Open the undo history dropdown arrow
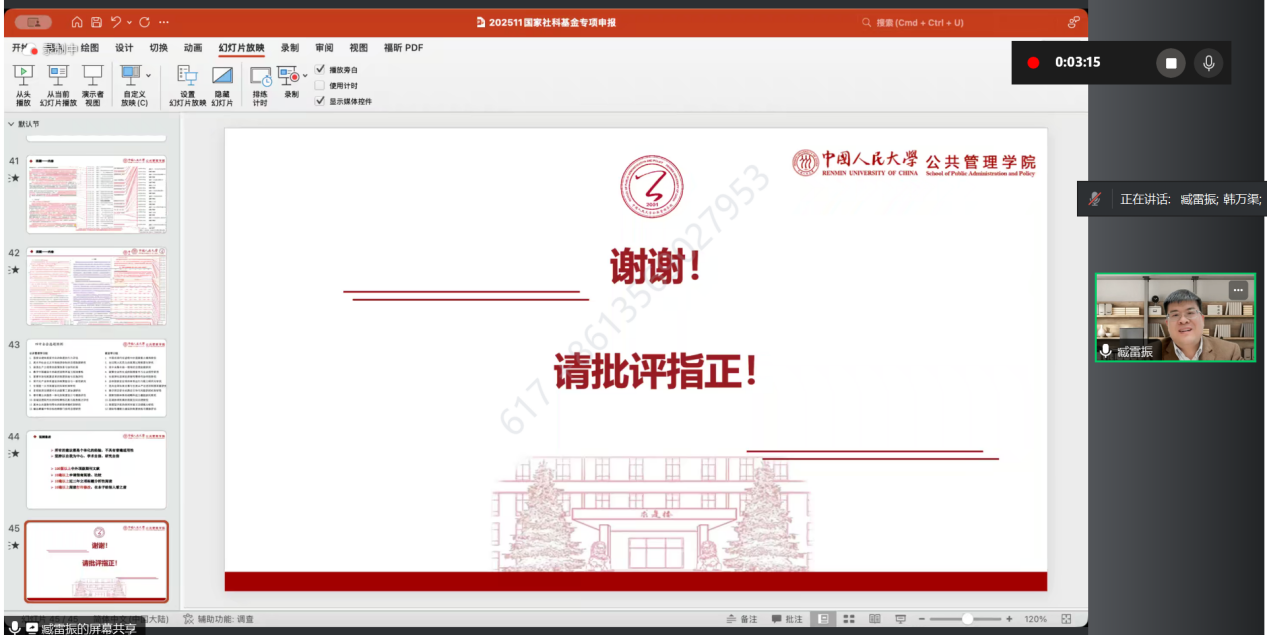Image resolution: width=1267 pixels, height=635 pixels. tap(129, 22)
